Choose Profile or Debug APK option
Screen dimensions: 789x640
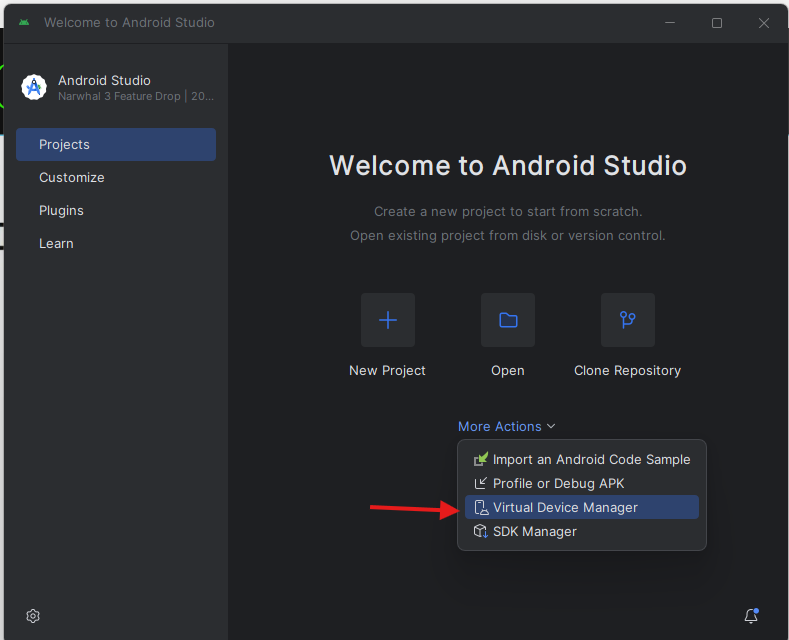(558, 484)
